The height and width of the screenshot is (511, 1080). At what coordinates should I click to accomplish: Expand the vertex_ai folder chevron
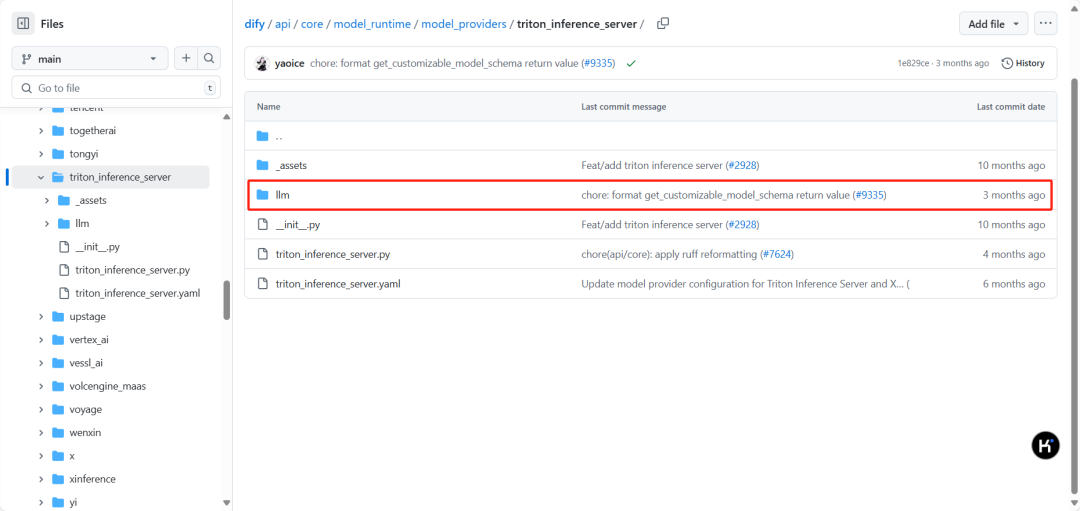pyautogui.click(x=41, y=340)
